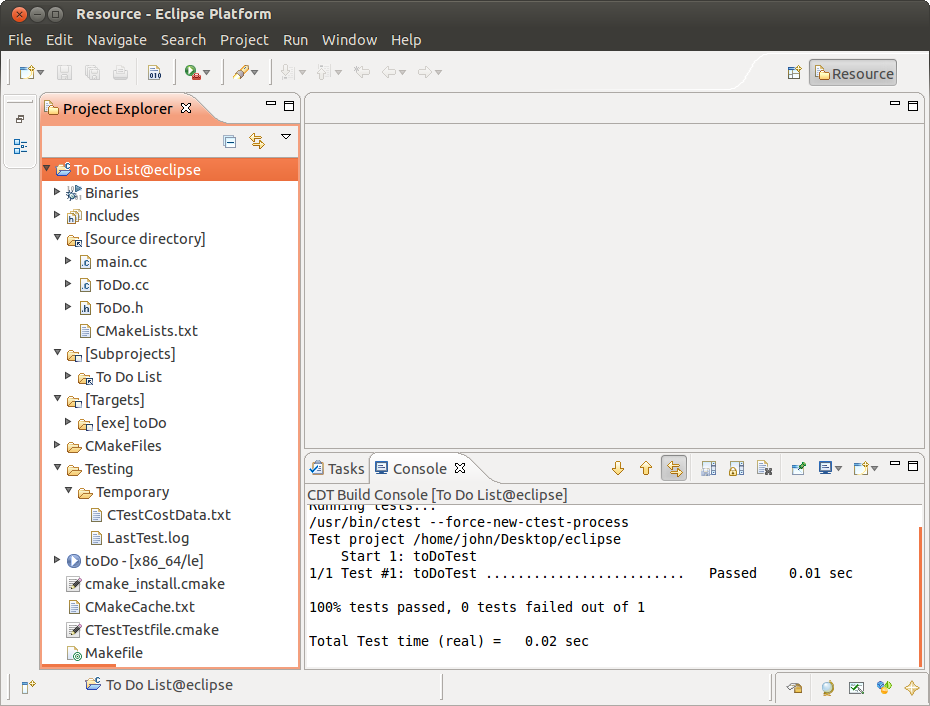
Task: Minimize the Project Explorer panel
Action: (271, 104)
